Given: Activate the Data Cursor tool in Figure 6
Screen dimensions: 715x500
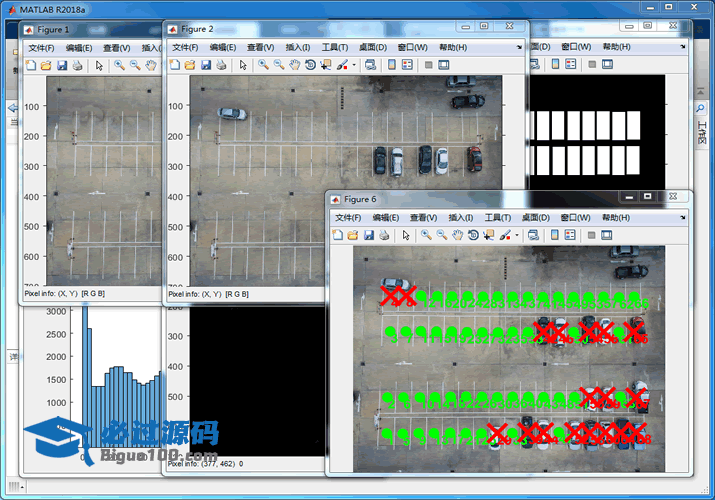Looking at the screenshot, I should click(488, 235).
